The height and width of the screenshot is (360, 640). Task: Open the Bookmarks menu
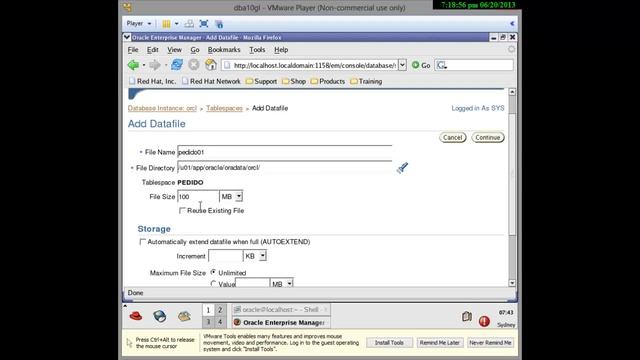(224, 50)
